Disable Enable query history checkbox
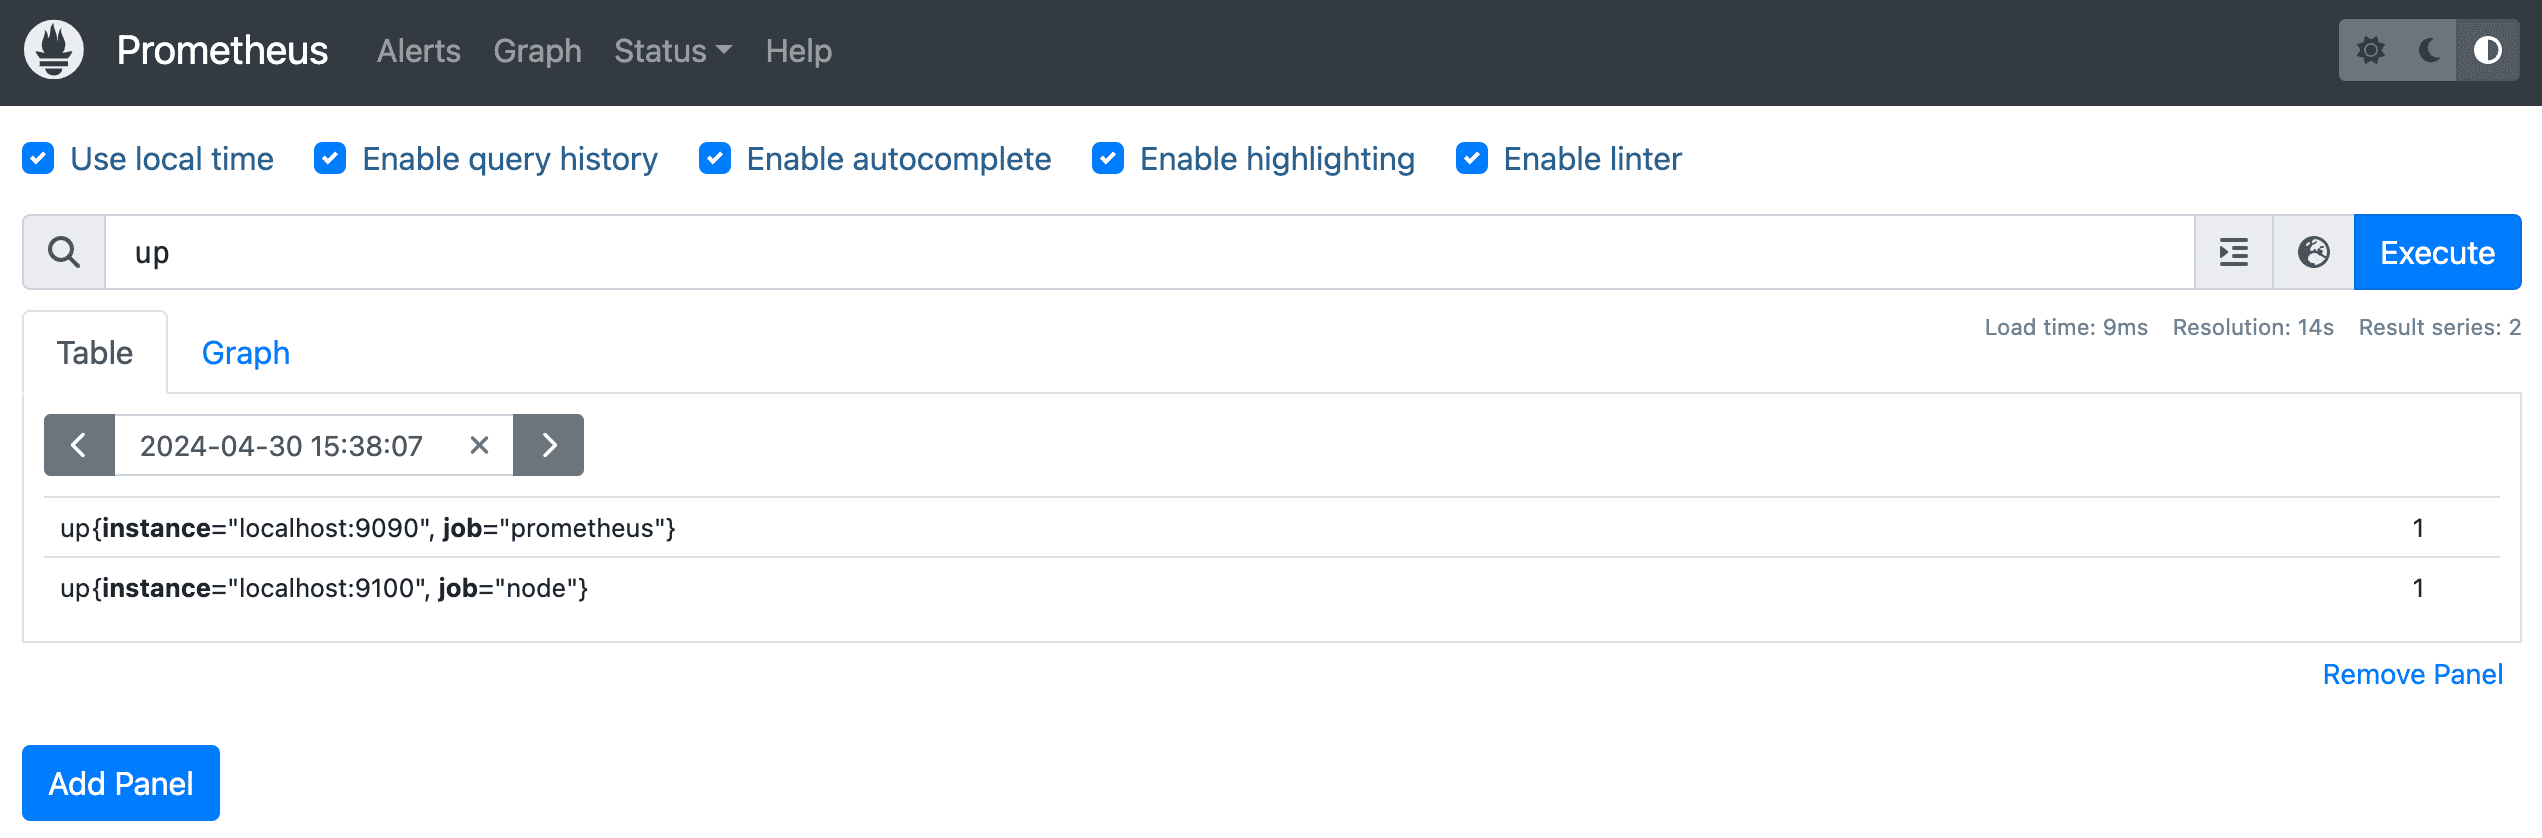Image resolution: width=2542 pixels, height=838 pixels. pos(330,158)
